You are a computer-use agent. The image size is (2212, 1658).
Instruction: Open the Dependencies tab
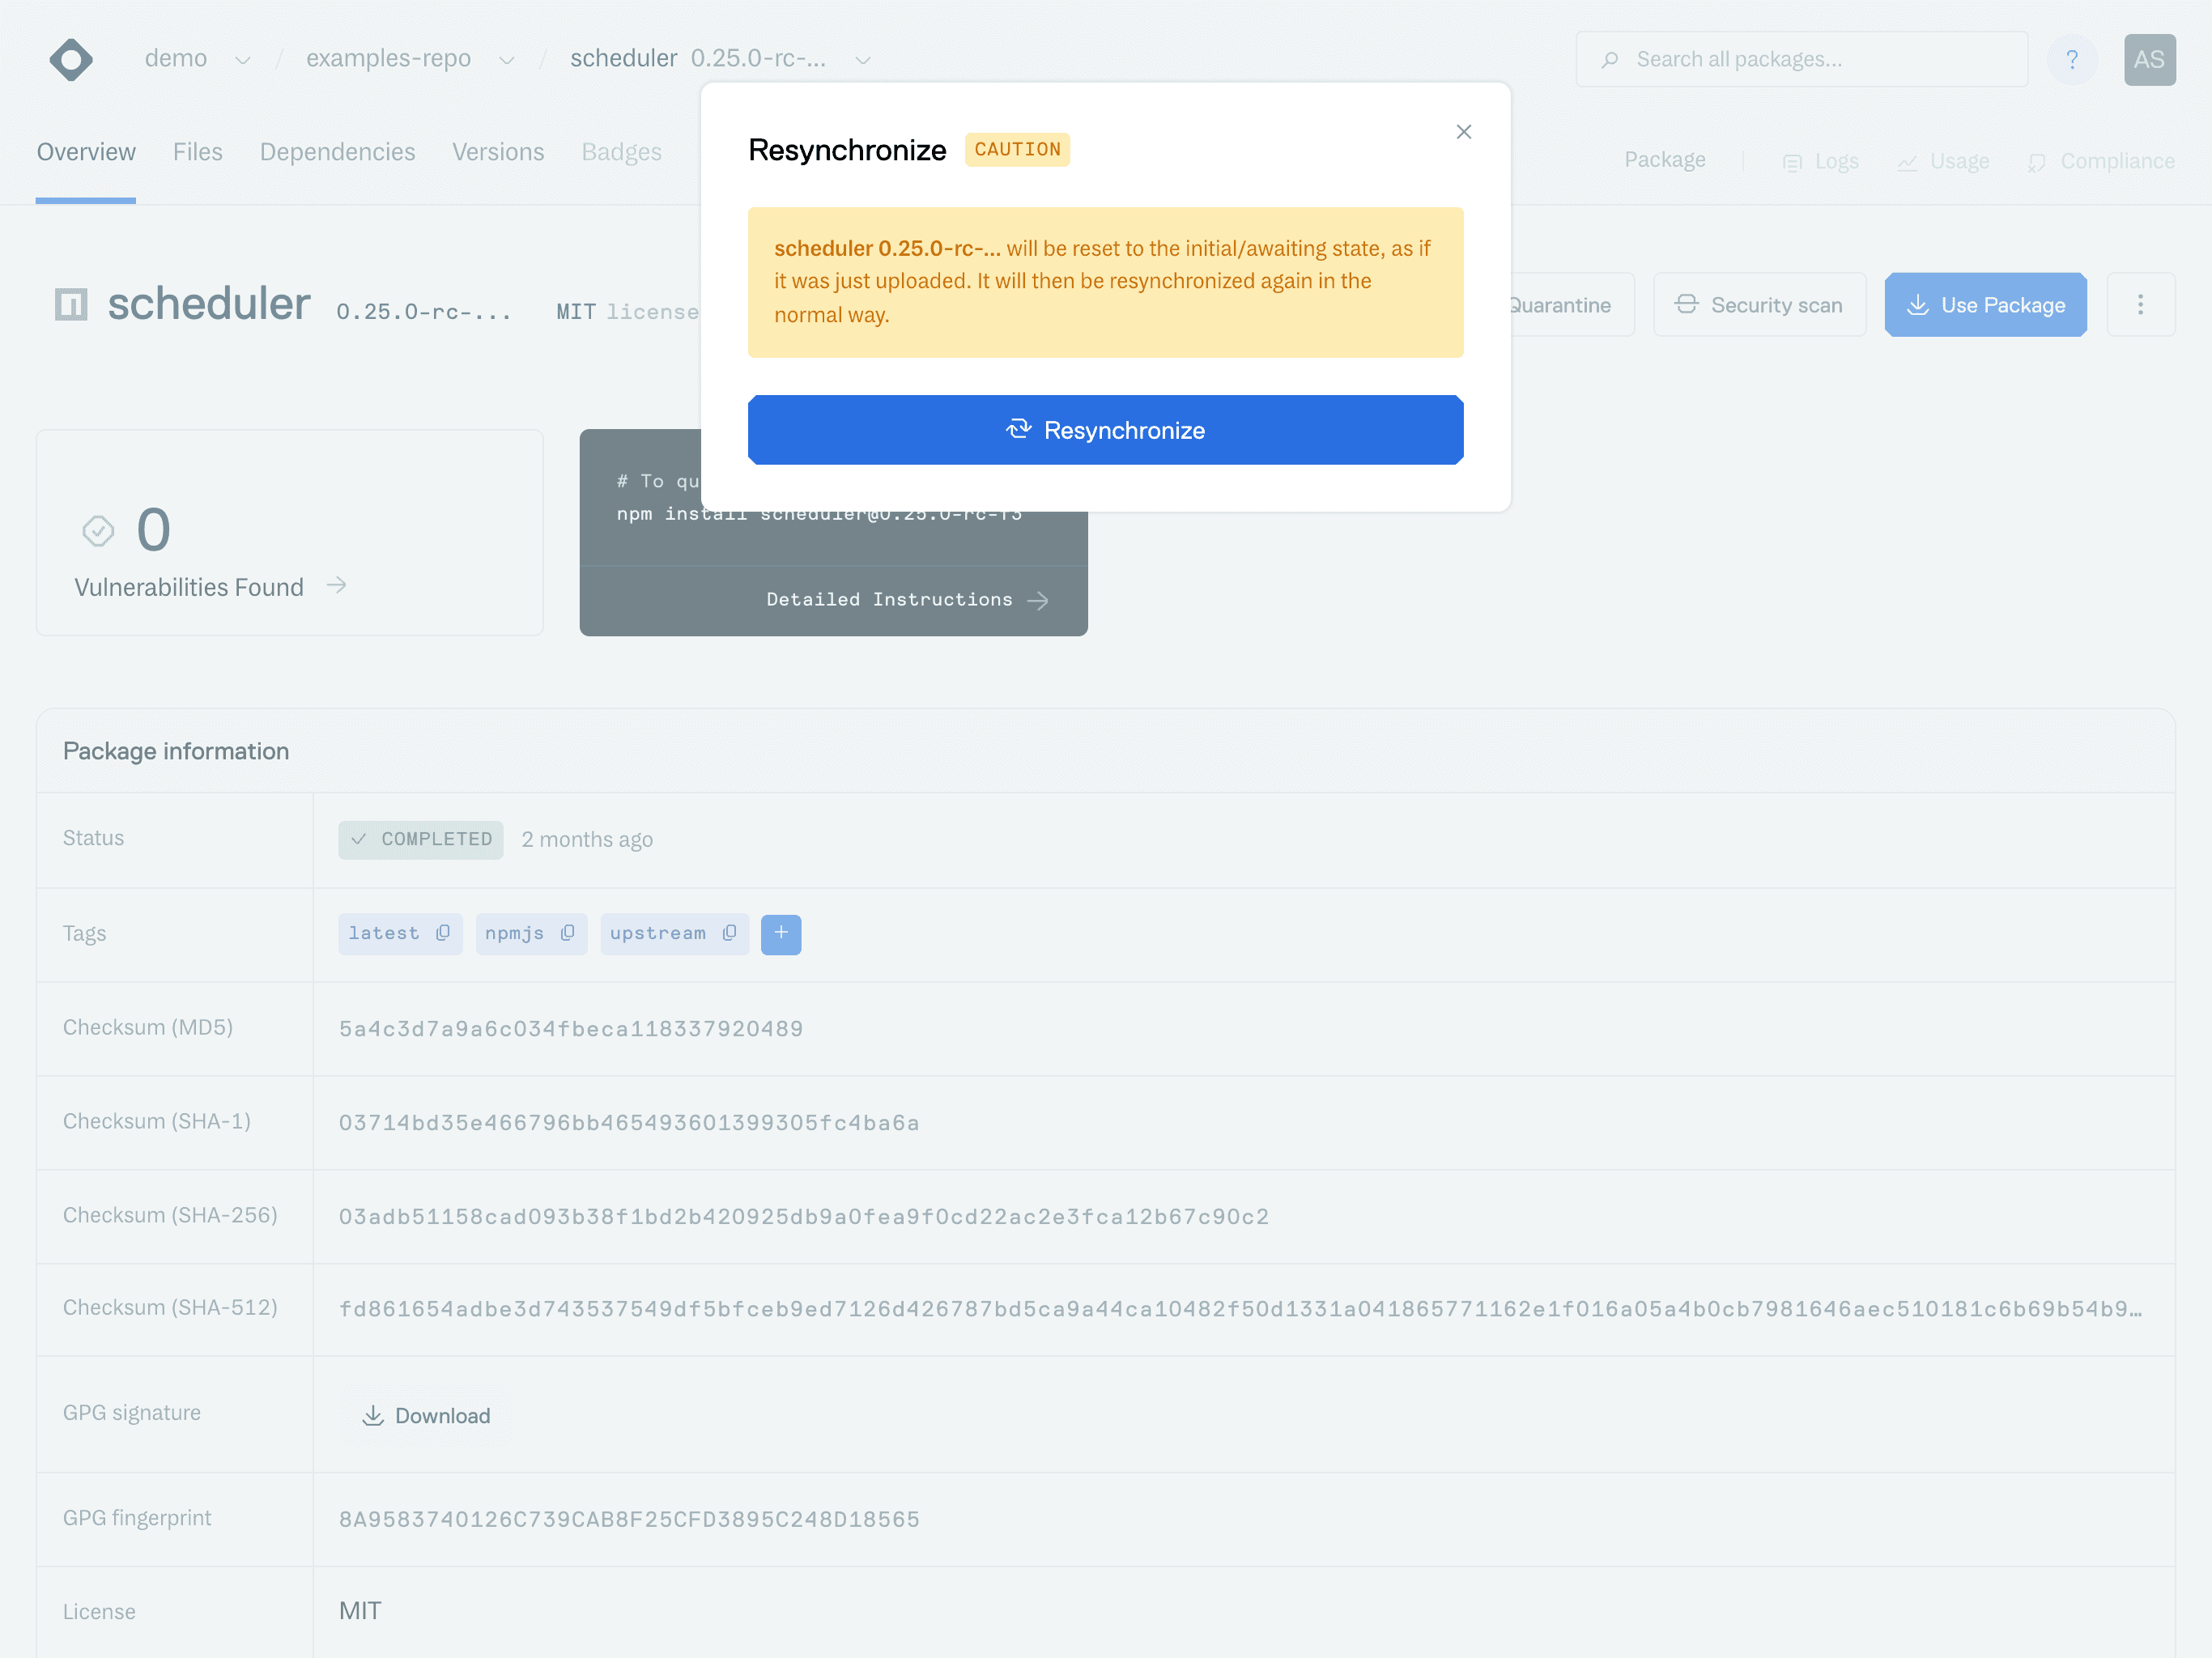337,152
